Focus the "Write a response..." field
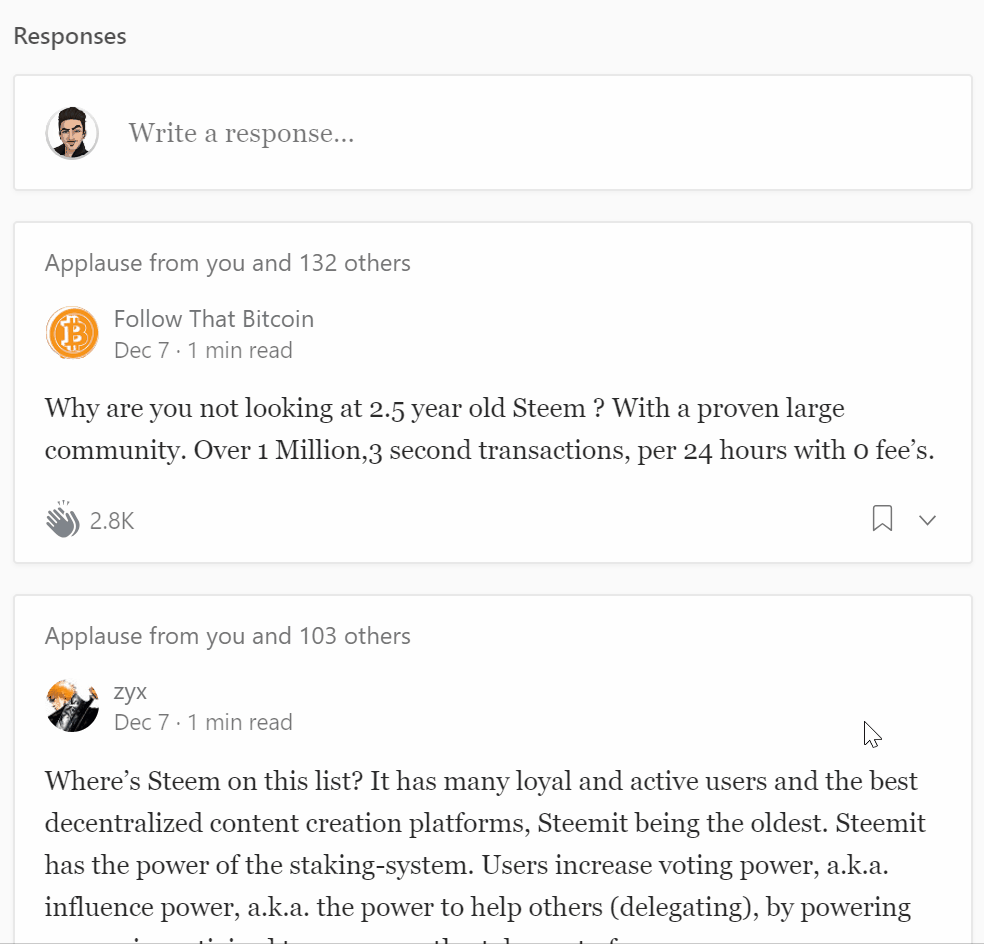 pyautogui.click(x=241, y=133)
